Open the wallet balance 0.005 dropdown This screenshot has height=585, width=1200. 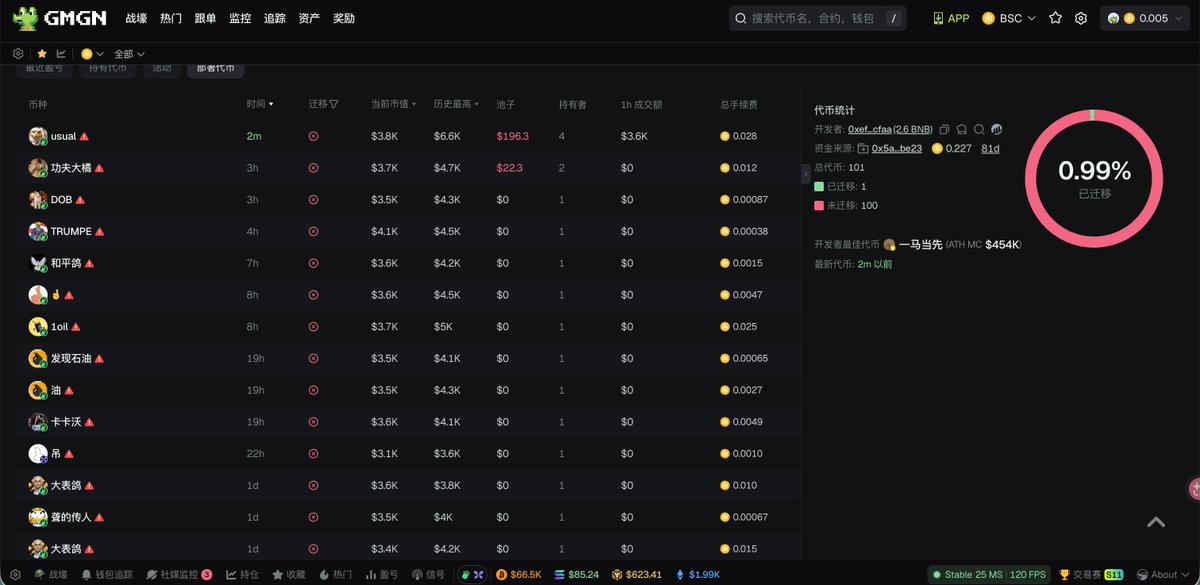[x=1145, y=18]
